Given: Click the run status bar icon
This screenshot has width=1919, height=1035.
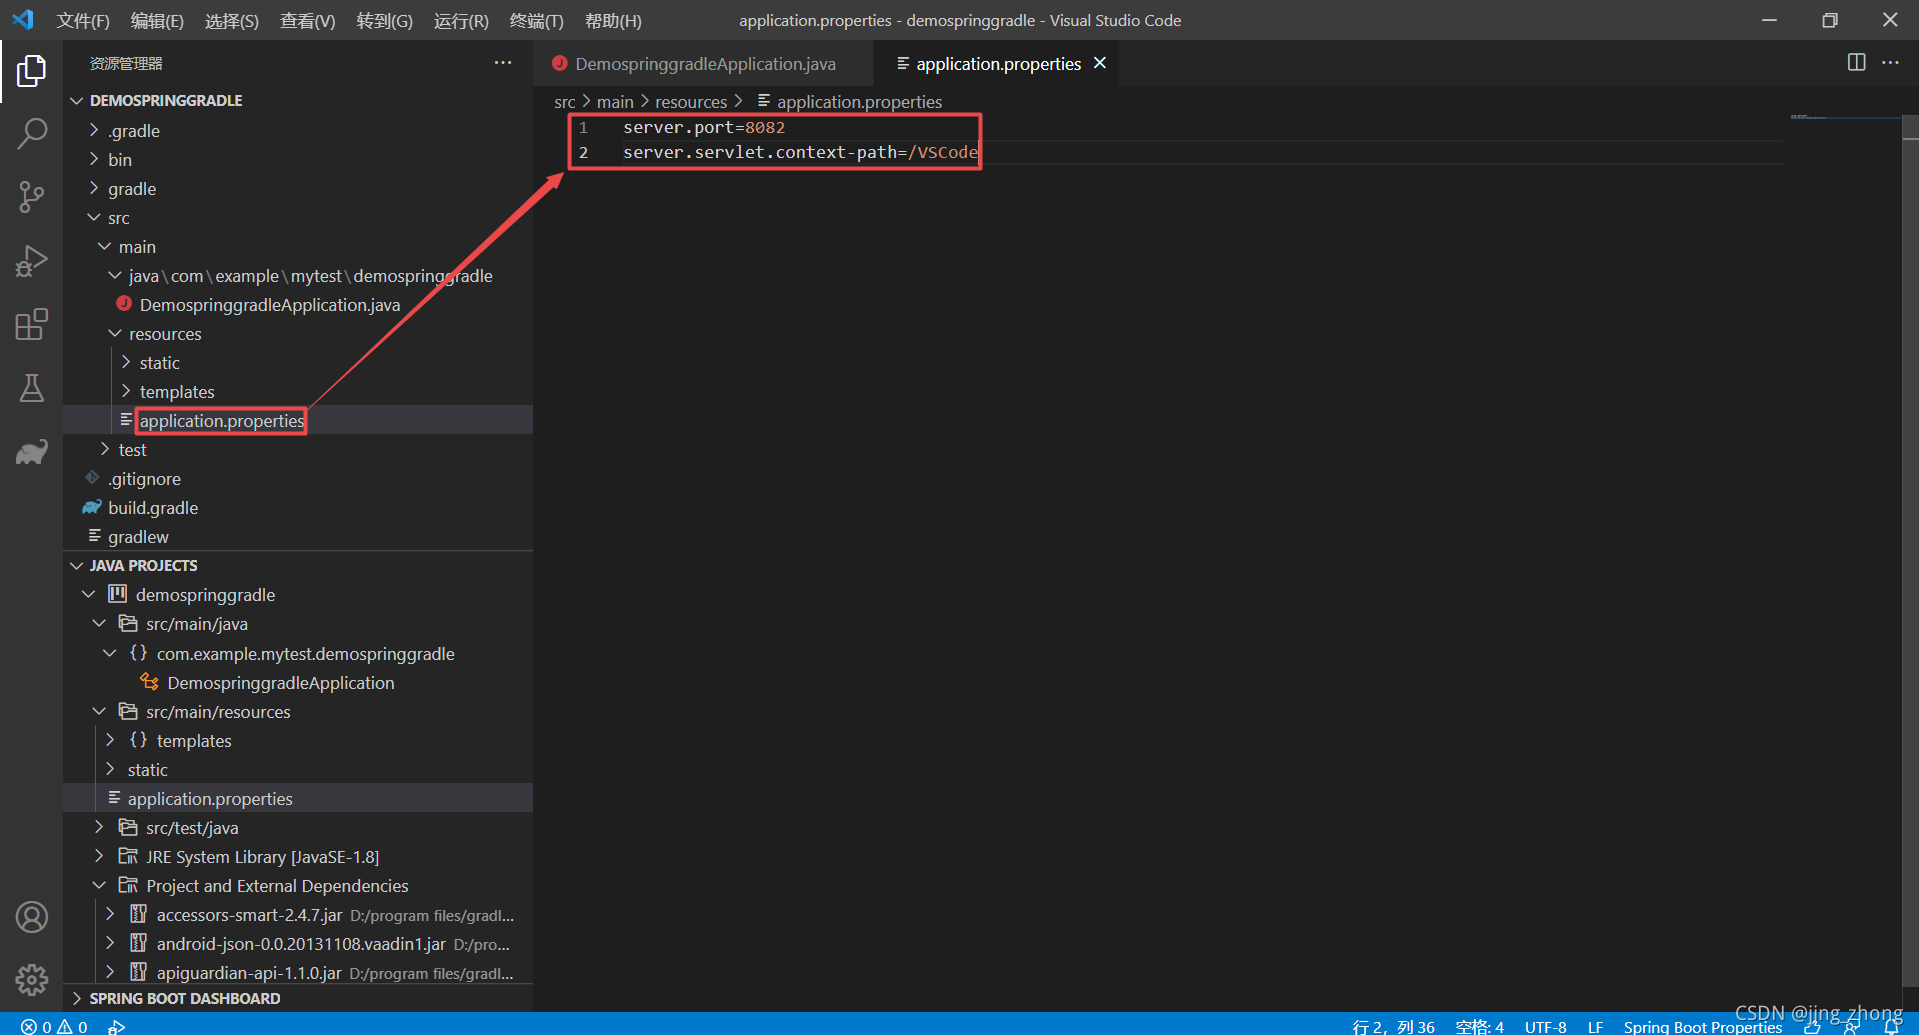Looking at the screenshot, I should pos(117,1026).
